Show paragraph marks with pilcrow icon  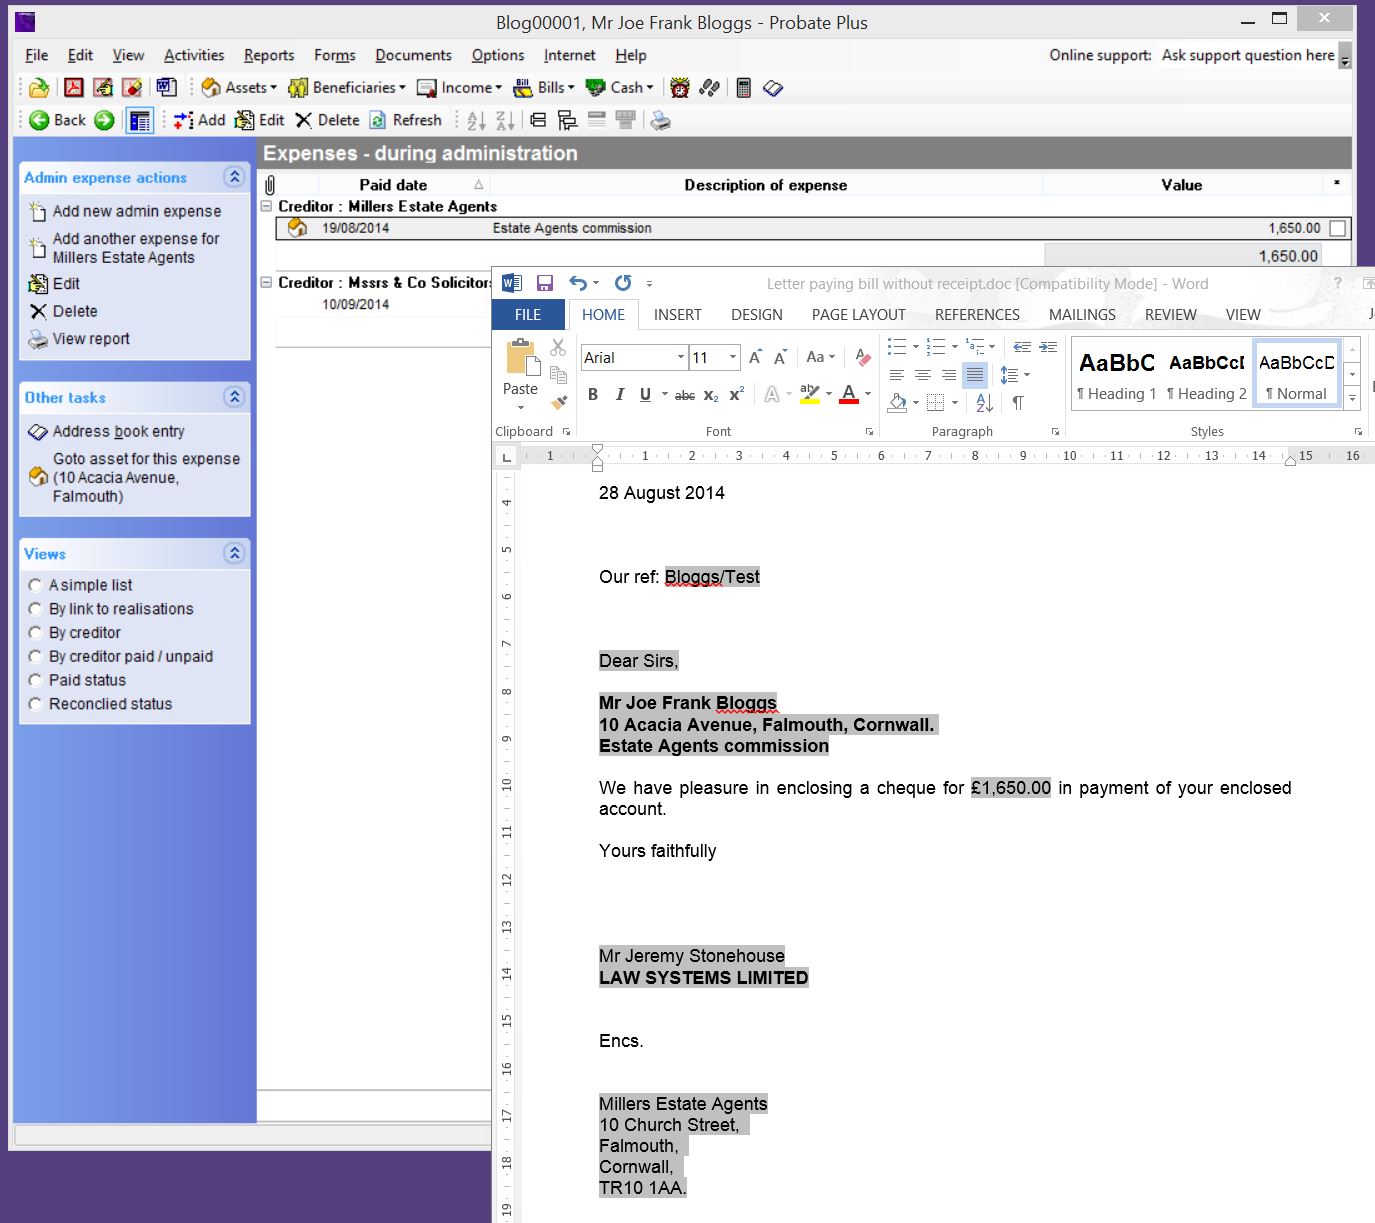(1017, 402)
